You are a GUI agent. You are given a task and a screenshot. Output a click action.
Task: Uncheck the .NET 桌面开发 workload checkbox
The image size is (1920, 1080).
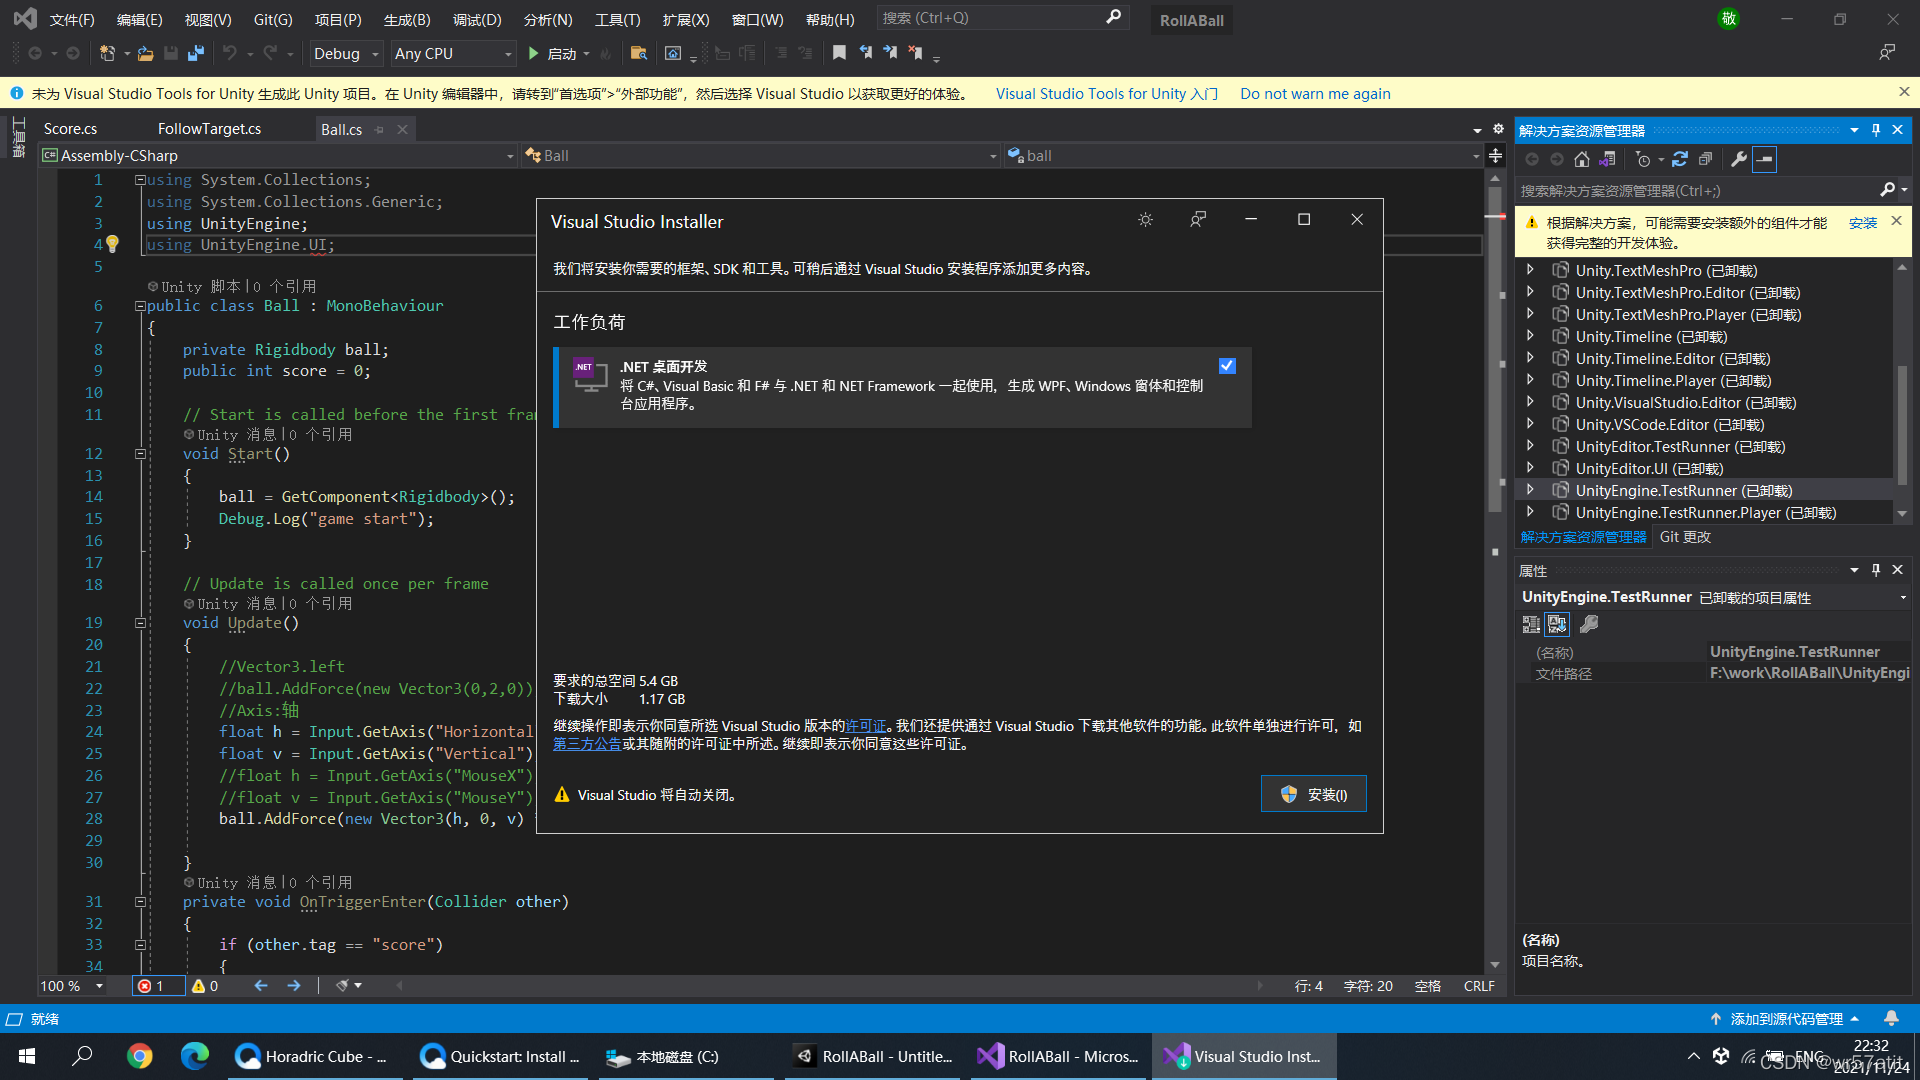point(1227,365)
